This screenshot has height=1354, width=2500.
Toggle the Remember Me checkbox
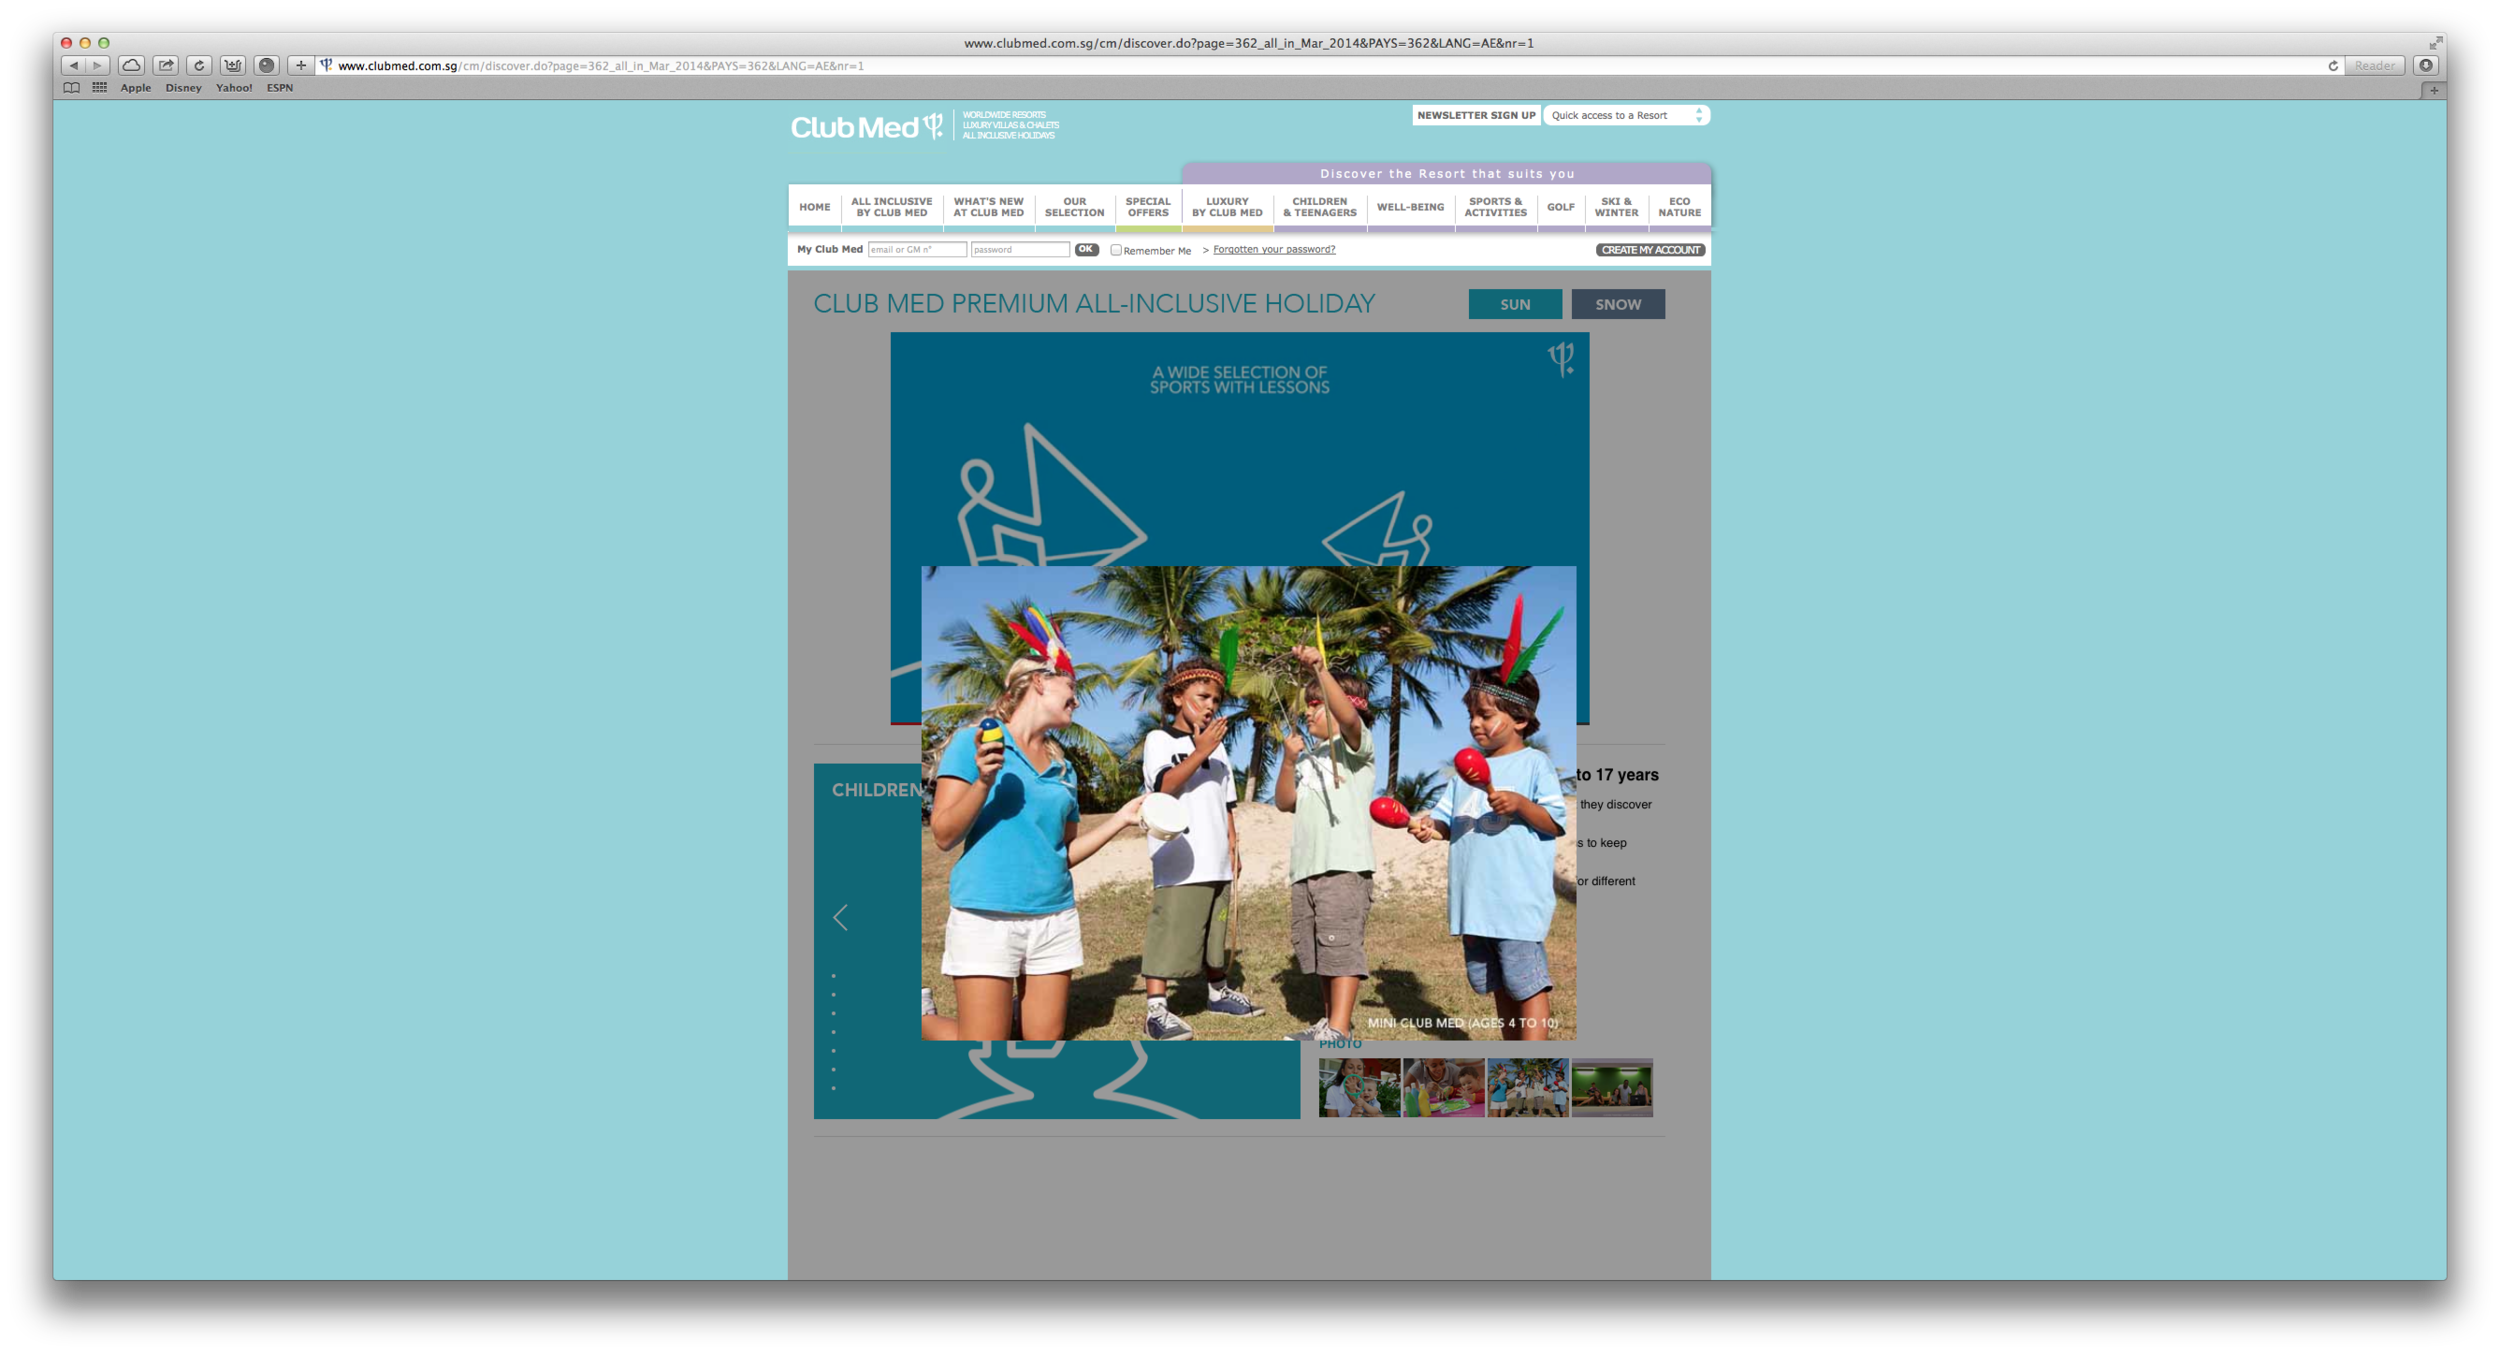pos(1116,250)
